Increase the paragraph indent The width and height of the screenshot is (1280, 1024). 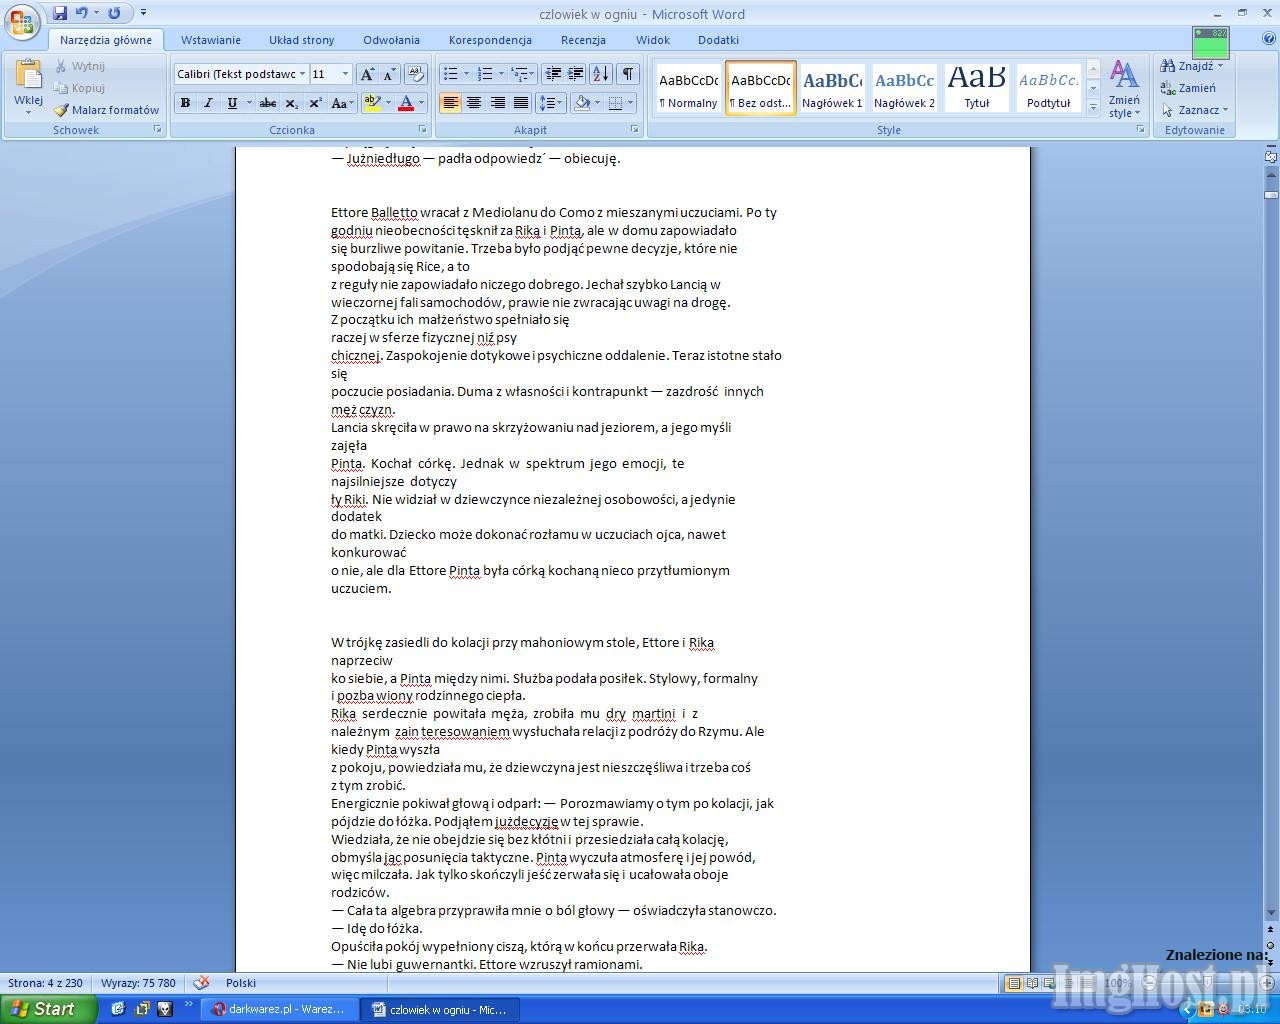[576, 74]
